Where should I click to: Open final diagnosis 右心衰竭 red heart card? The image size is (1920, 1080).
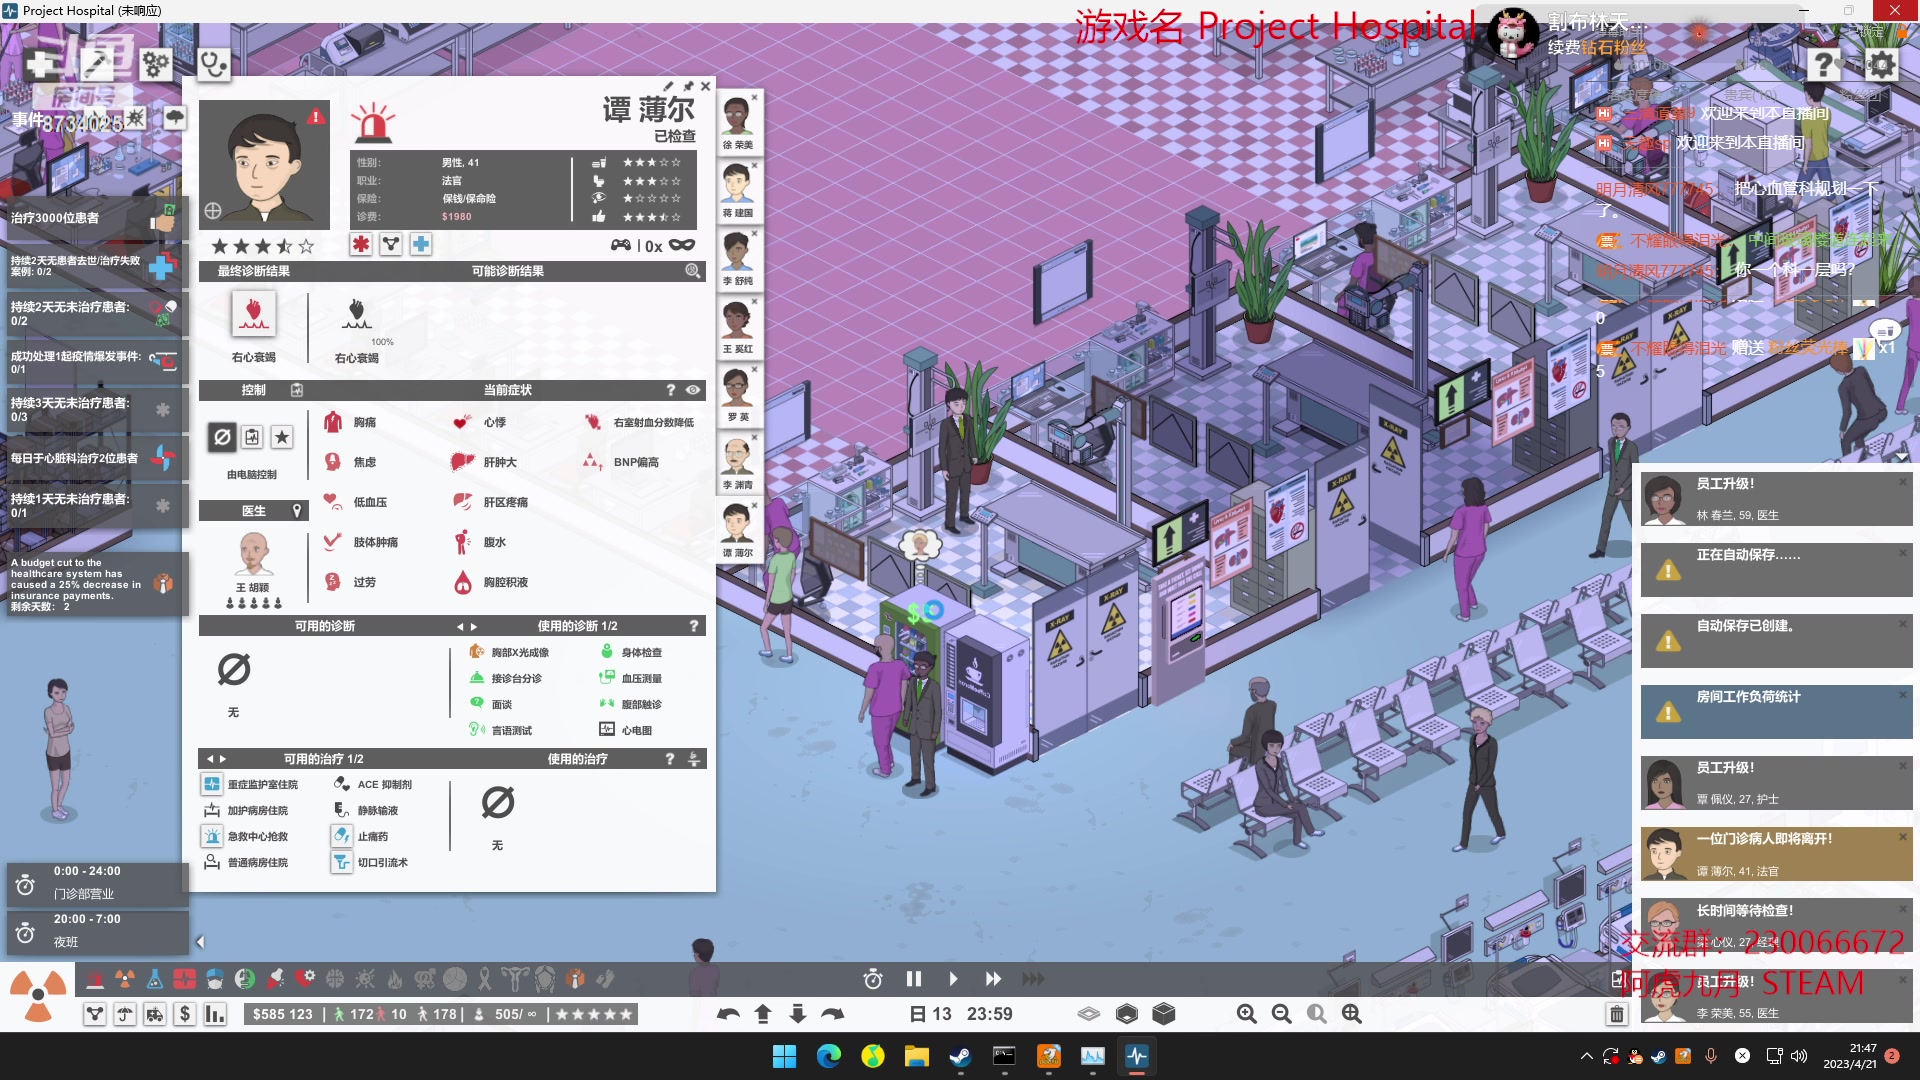[253, 314]
